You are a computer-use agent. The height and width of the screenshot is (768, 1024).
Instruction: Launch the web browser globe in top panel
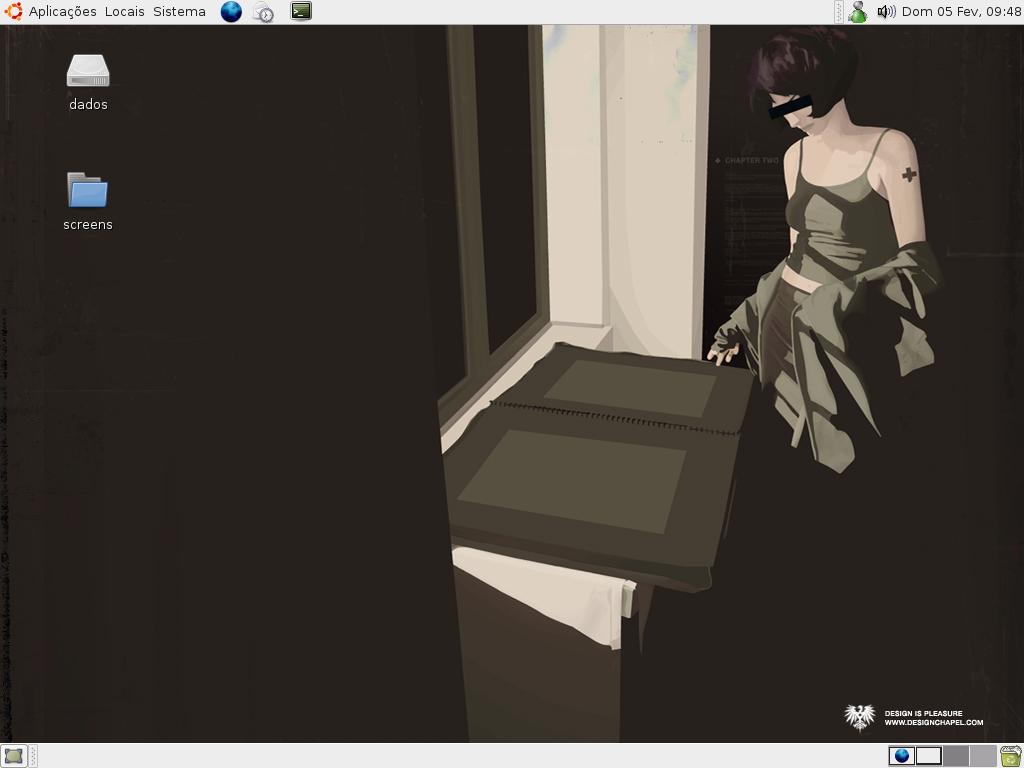coord(231,12)
